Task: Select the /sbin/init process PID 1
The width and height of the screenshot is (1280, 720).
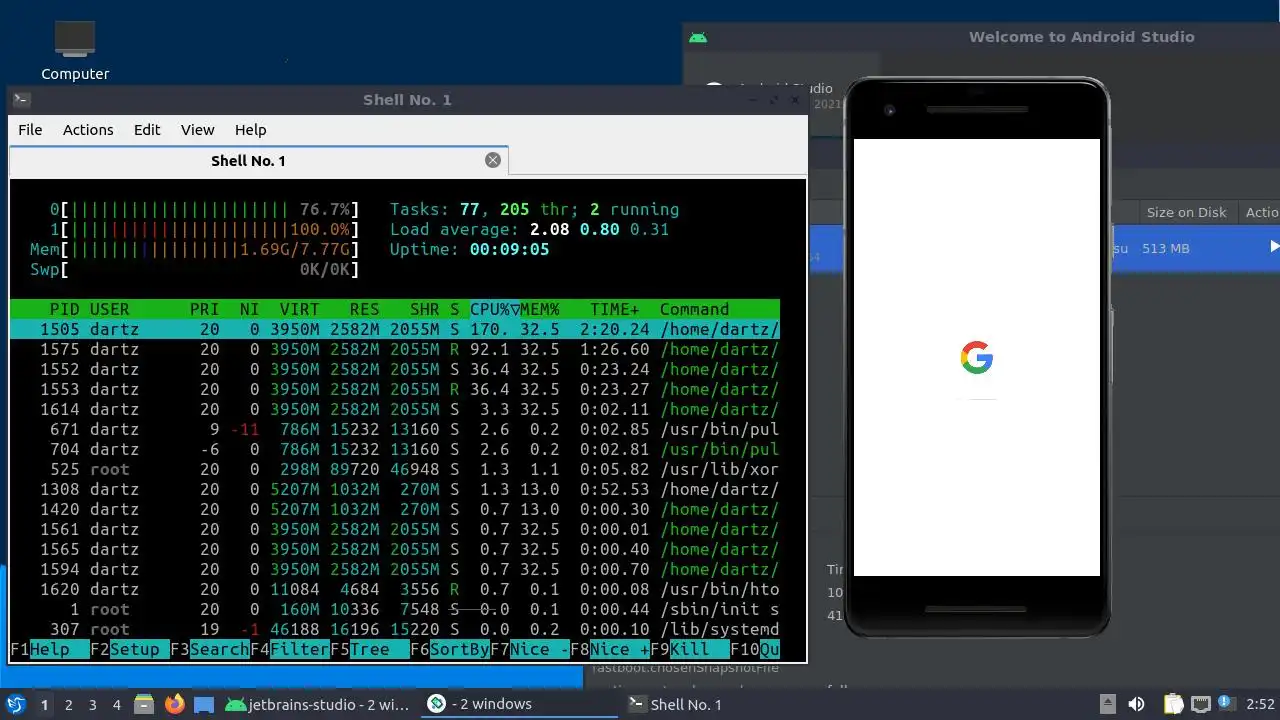Action: pos(394,609)
